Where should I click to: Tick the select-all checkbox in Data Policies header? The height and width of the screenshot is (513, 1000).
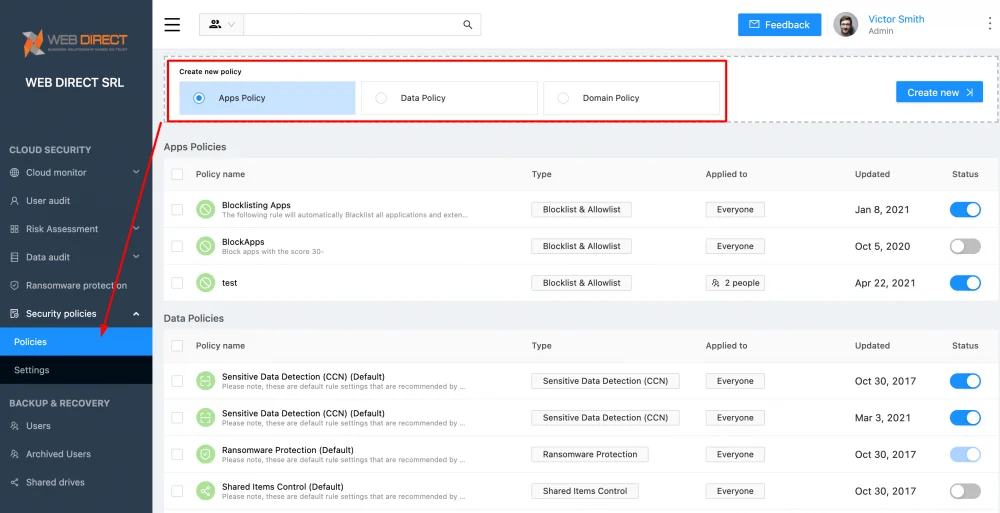[177, 346]
